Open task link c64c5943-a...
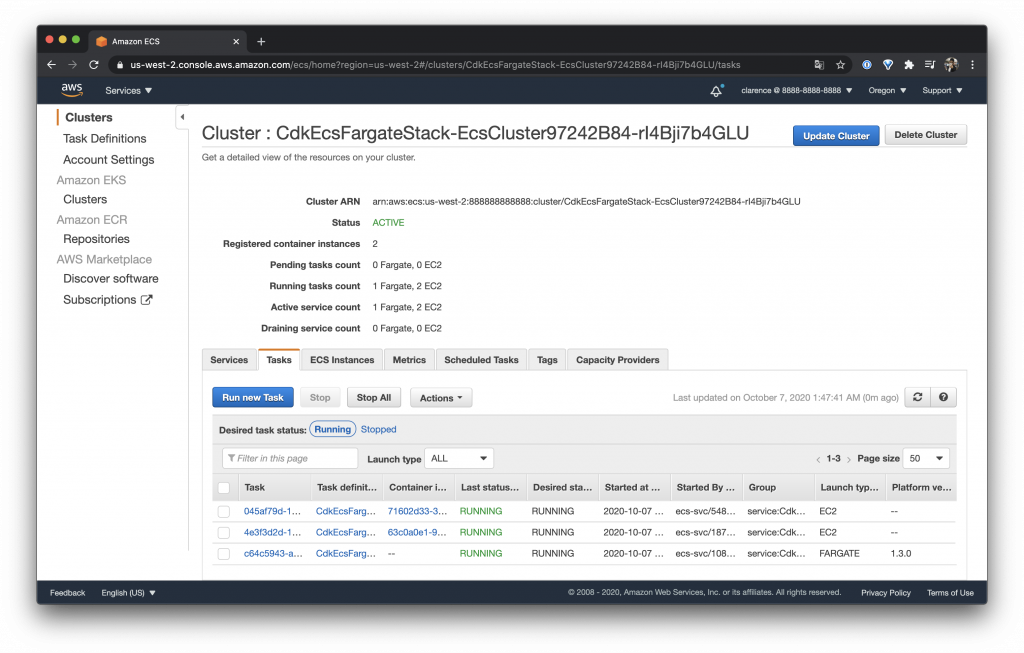Viewport: 1024px width, 653px height. coord(273,553)
